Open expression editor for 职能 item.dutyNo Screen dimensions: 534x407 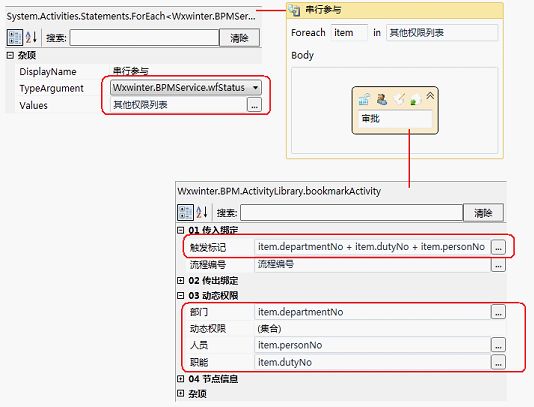tap(498, 362)
